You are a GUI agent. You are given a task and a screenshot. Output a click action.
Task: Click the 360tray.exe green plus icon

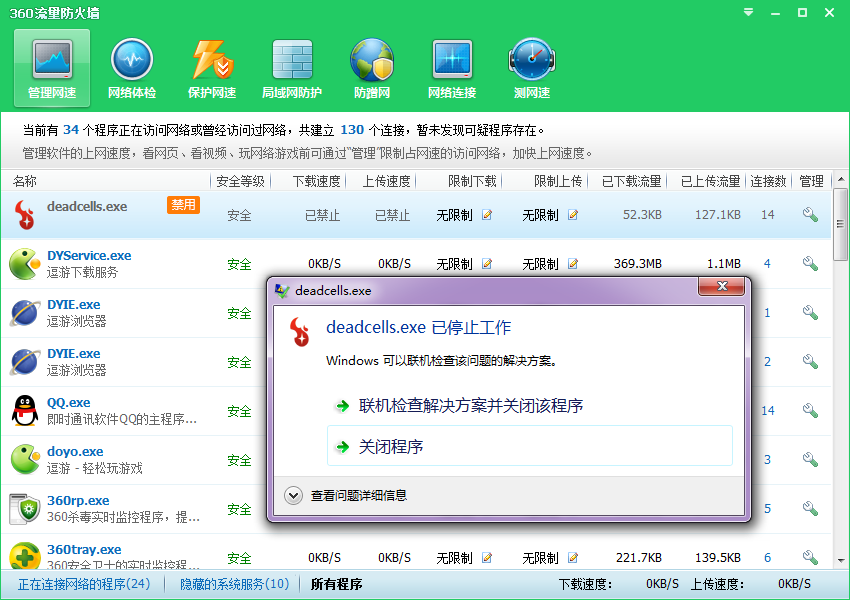[x=25, y=556]
